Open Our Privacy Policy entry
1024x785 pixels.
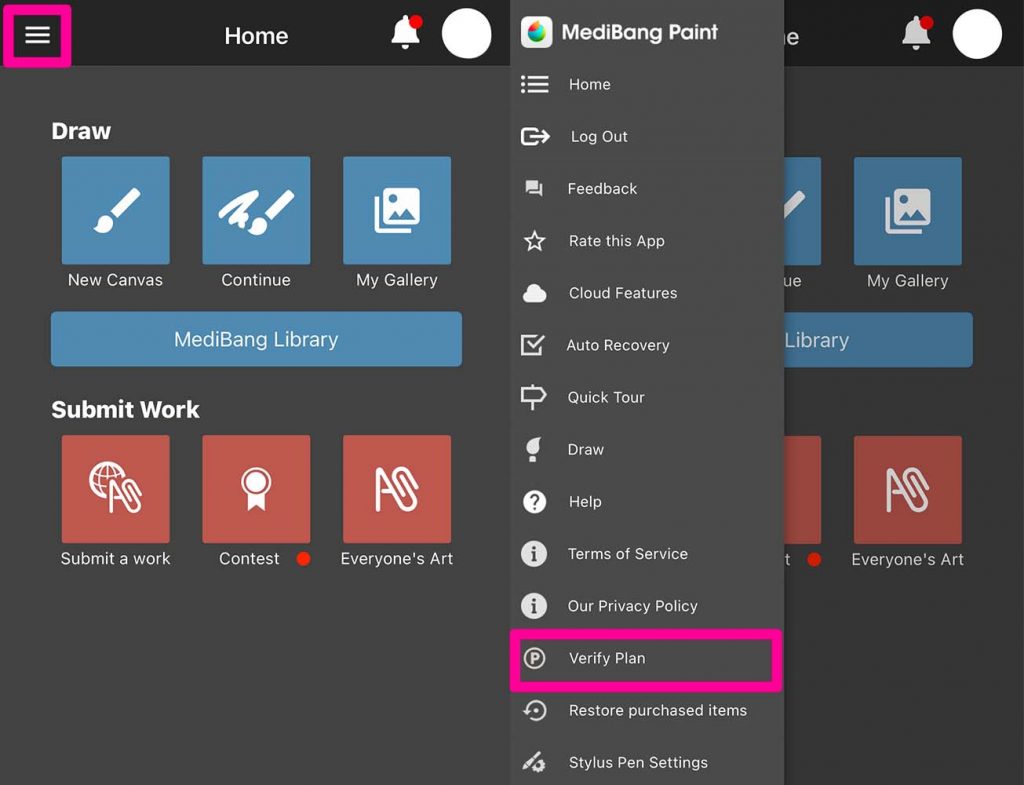coord(647,606)
